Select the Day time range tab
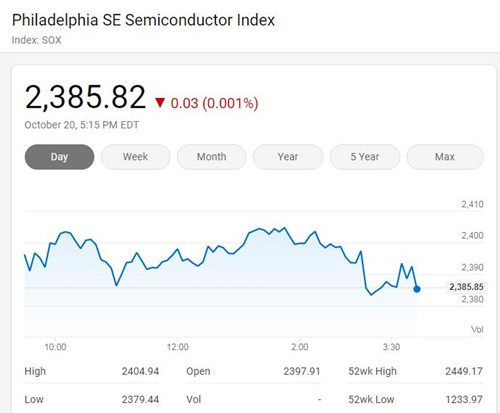500x413 pixels. click(59, 157)
